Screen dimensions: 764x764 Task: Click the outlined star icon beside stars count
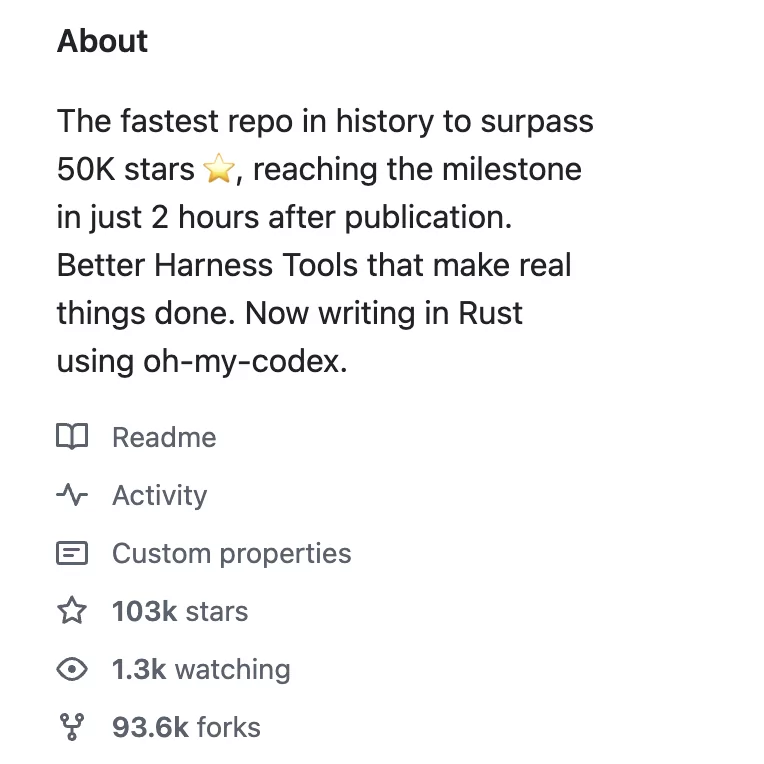tap(72, 611)
